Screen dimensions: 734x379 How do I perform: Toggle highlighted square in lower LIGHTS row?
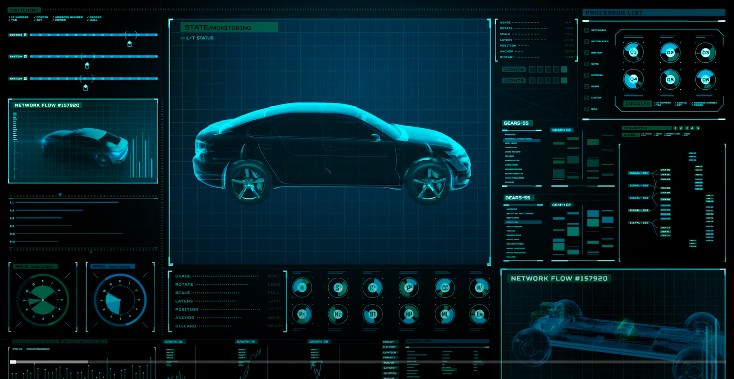[x=564, y=80]
